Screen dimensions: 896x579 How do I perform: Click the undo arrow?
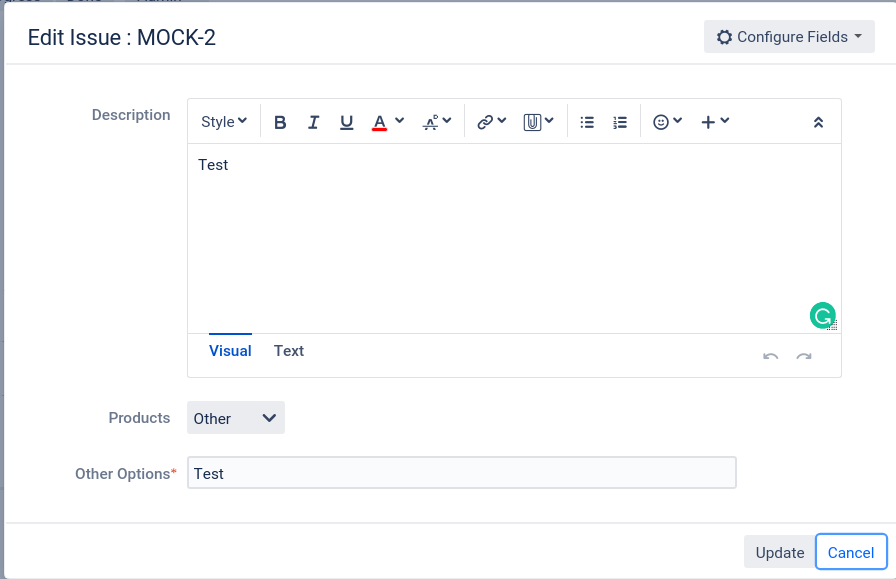click(x=771, y=357)
